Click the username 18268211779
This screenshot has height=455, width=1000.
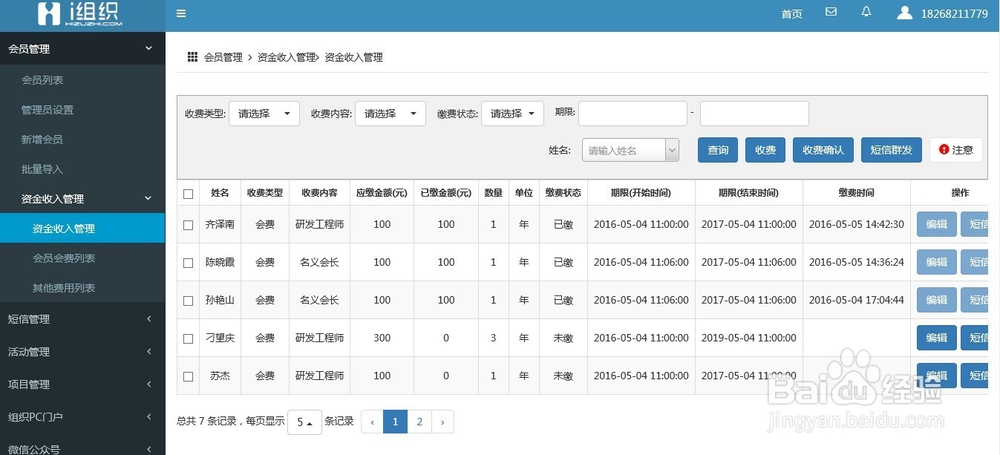point(954,14)
